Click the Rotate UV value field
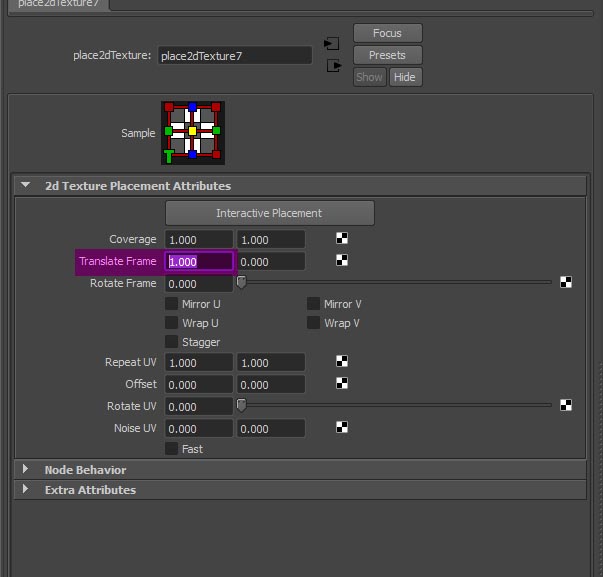 [x=199, y=406]
